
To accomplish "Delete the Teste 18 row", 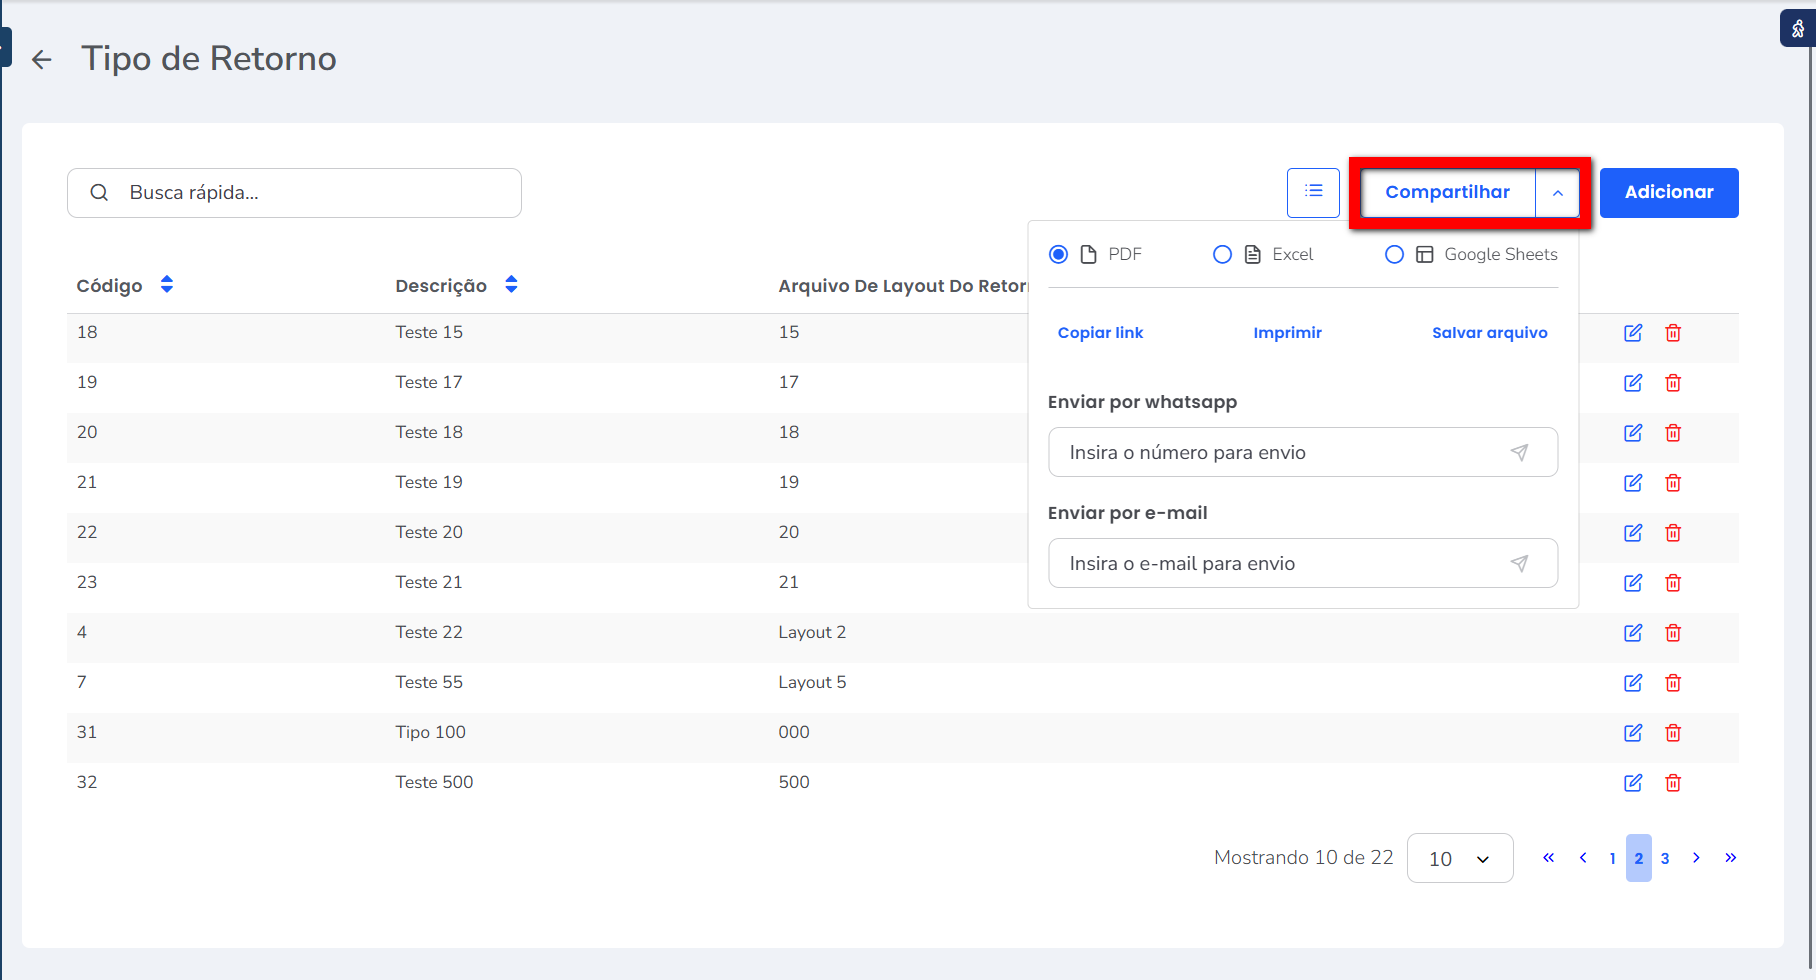I will point(1673,433).
